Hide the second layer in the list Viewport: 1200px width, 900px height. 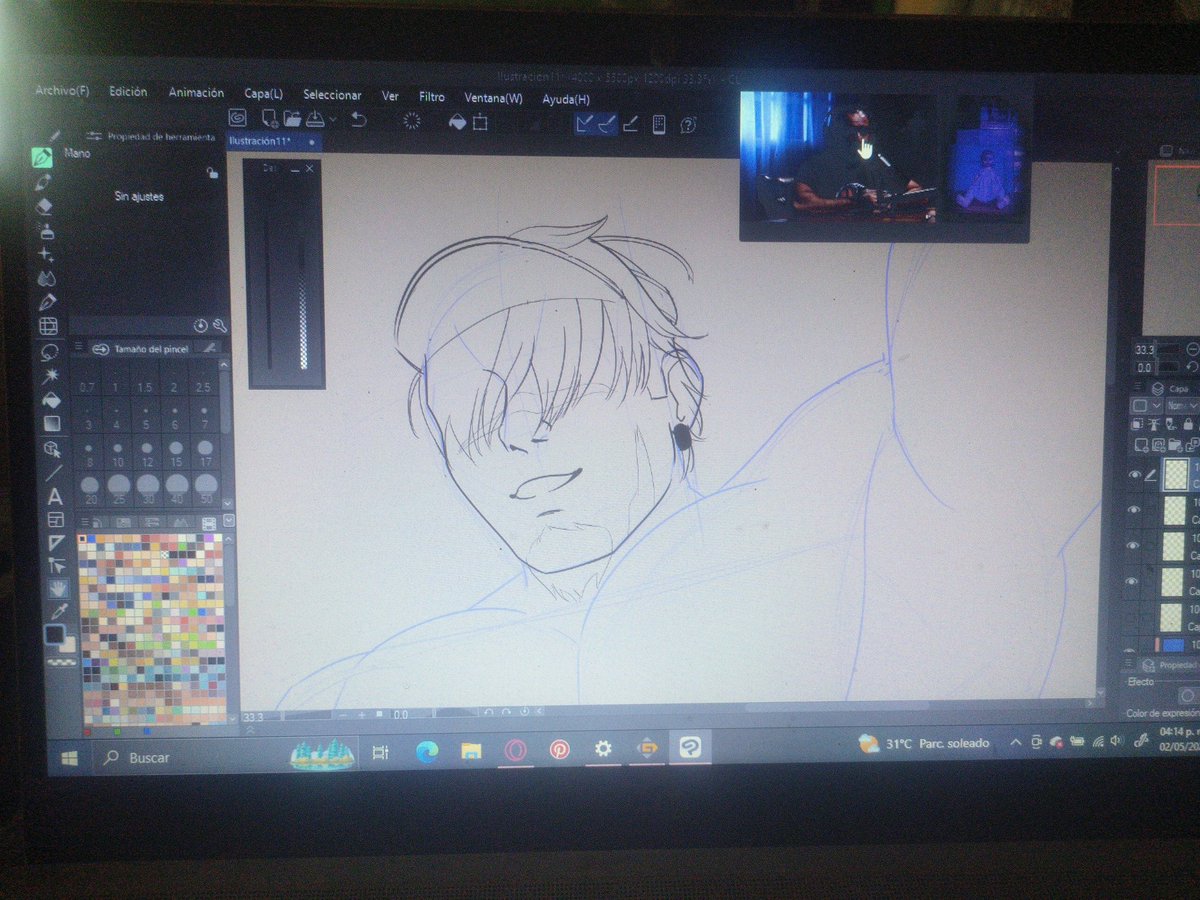(x=1134, y=509)
